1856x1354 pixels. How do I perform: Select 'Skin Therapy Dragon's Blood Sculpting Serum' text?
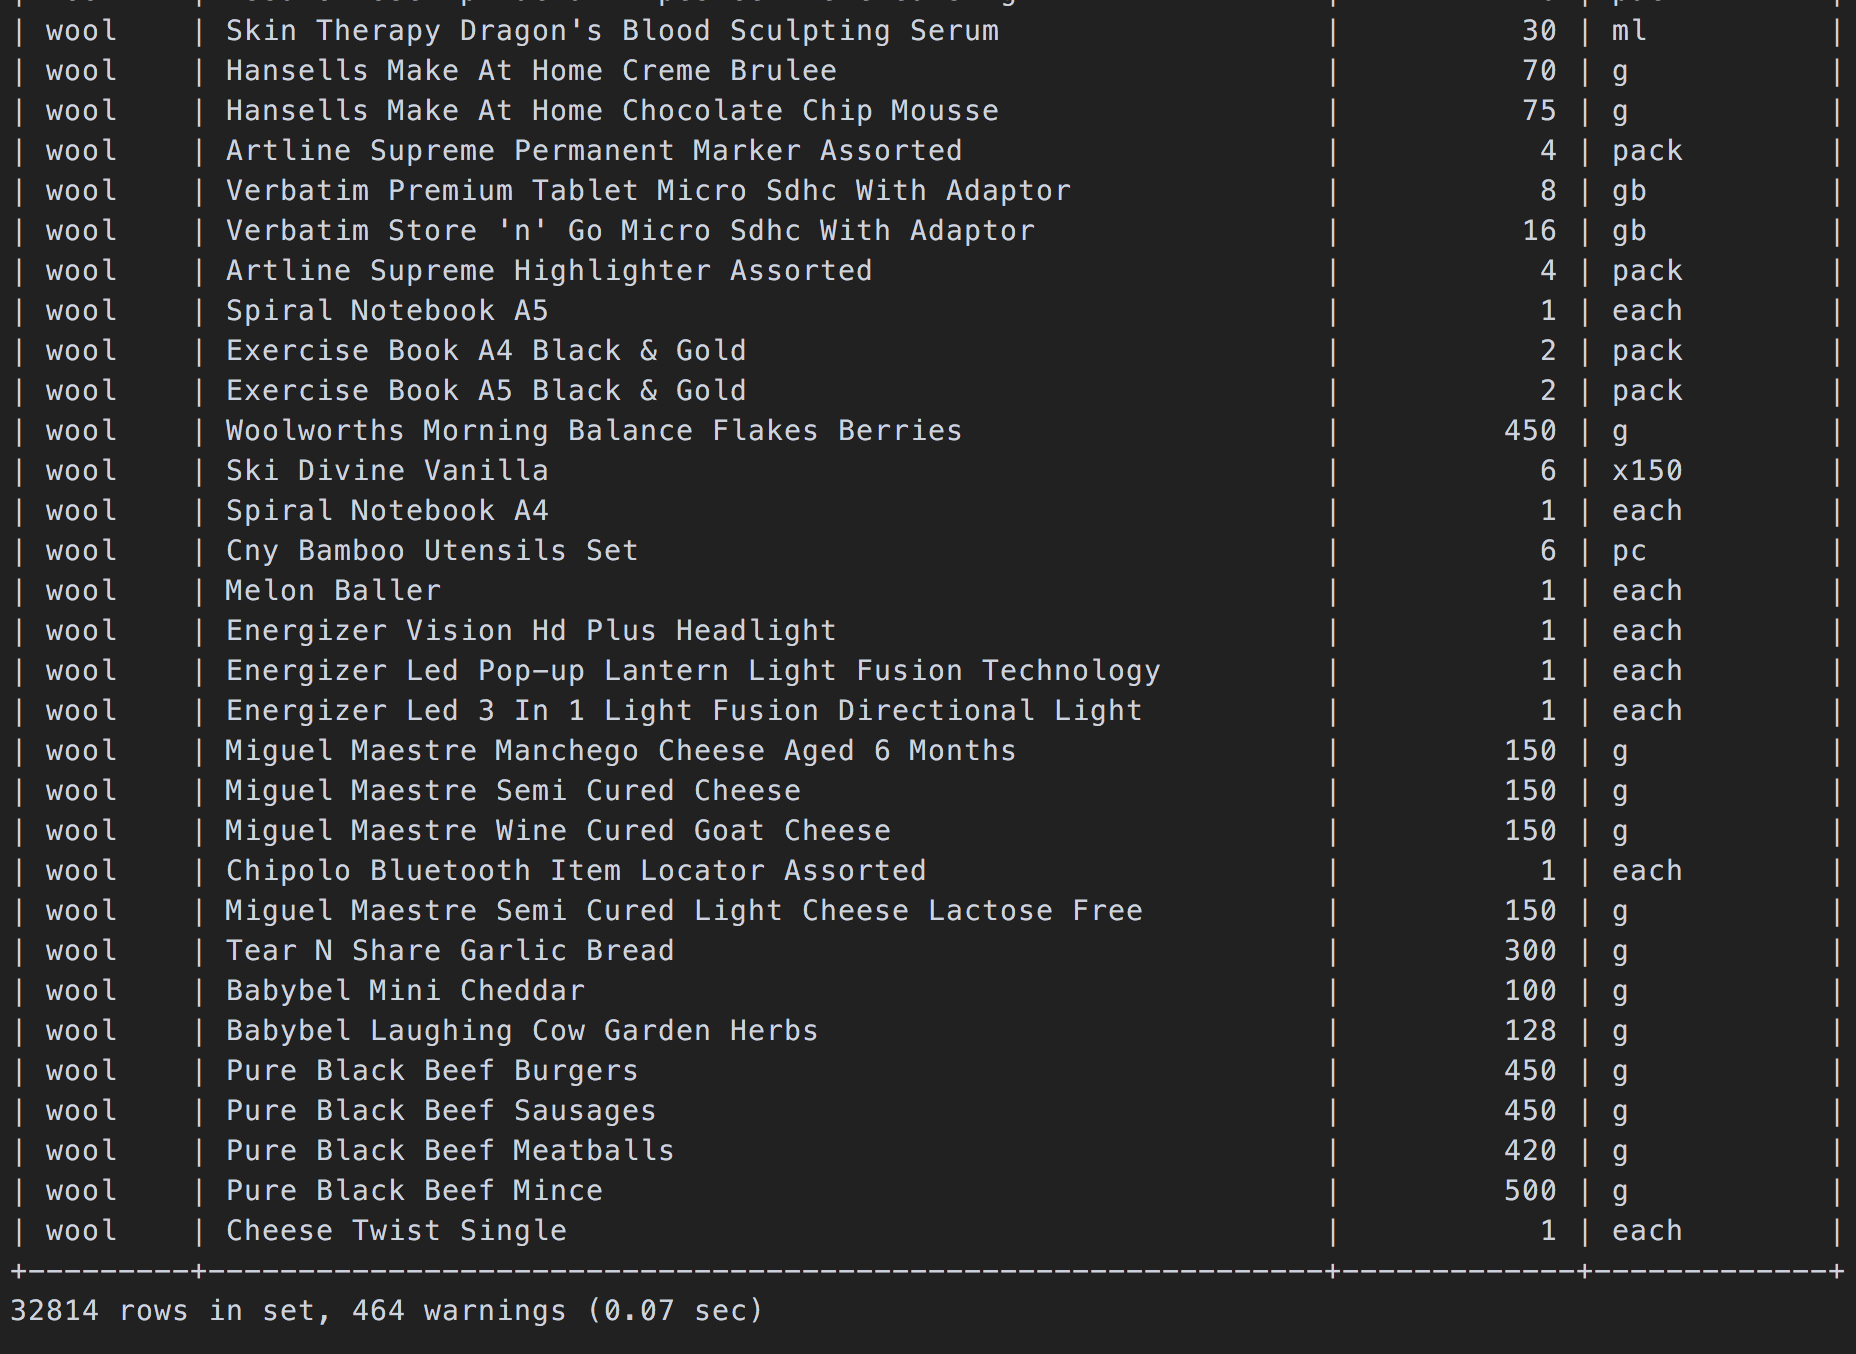tap(612, 31)
